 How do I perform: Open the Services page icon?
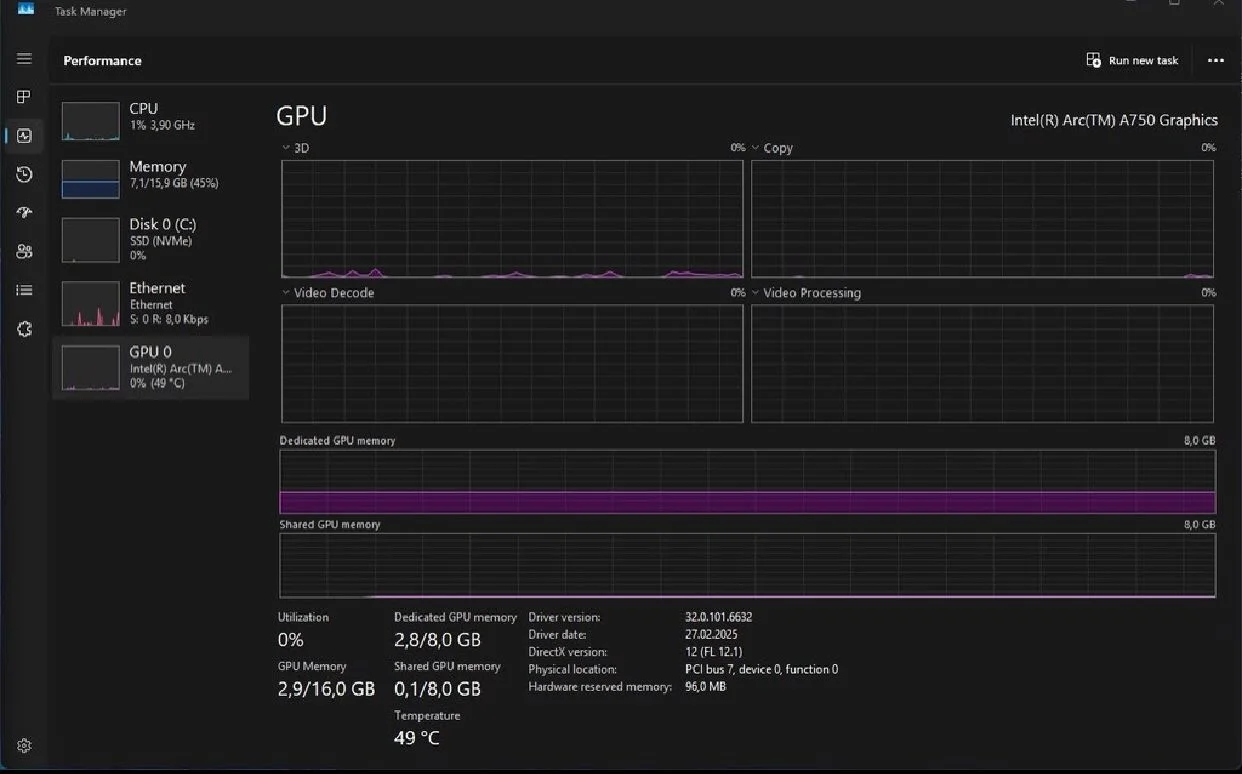pos(24,329)
